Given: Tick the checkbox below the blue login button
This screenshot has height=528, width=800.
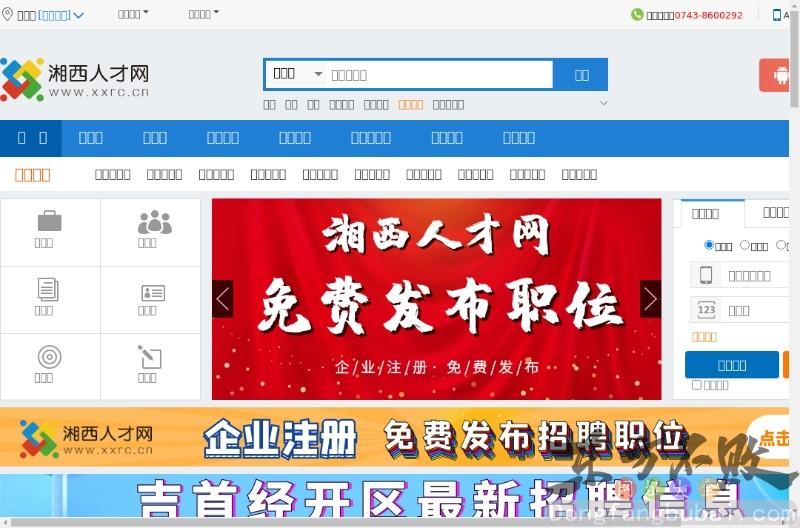Looking at the screenshot, I should tap(696, 385).
